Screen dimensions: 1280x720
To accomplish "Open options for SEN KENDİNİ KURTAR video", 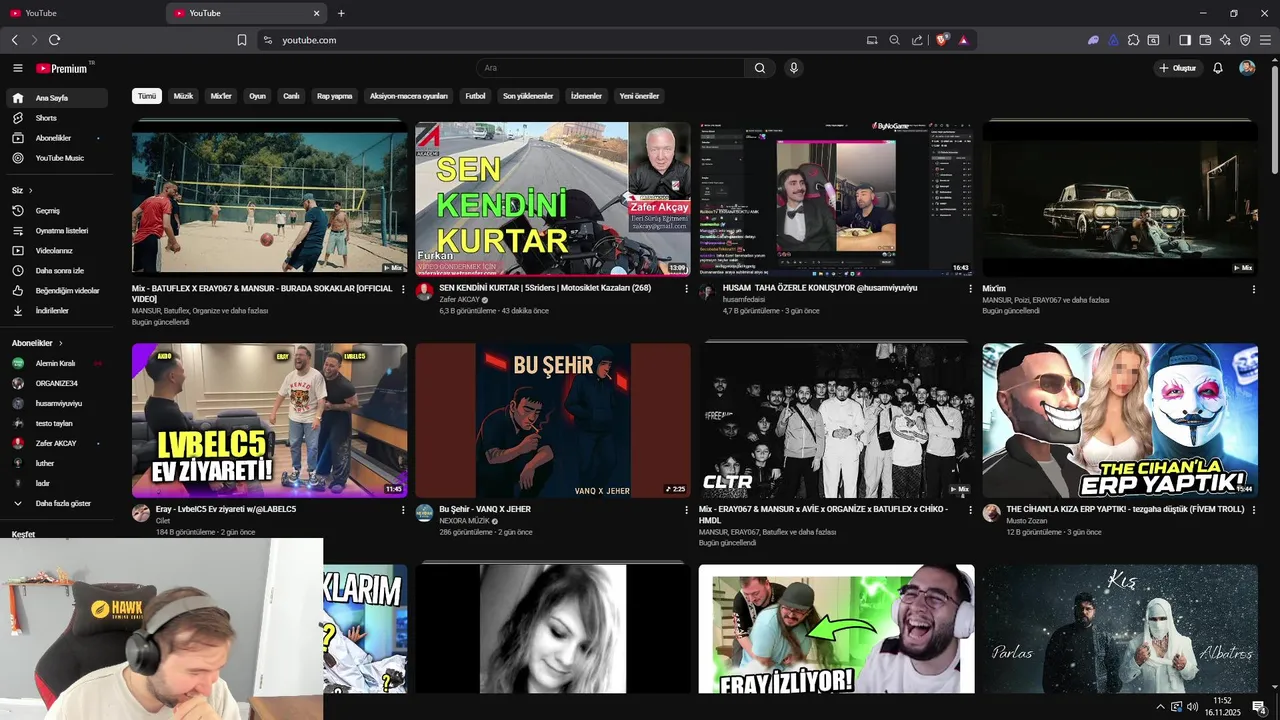I will click(686, 288).
